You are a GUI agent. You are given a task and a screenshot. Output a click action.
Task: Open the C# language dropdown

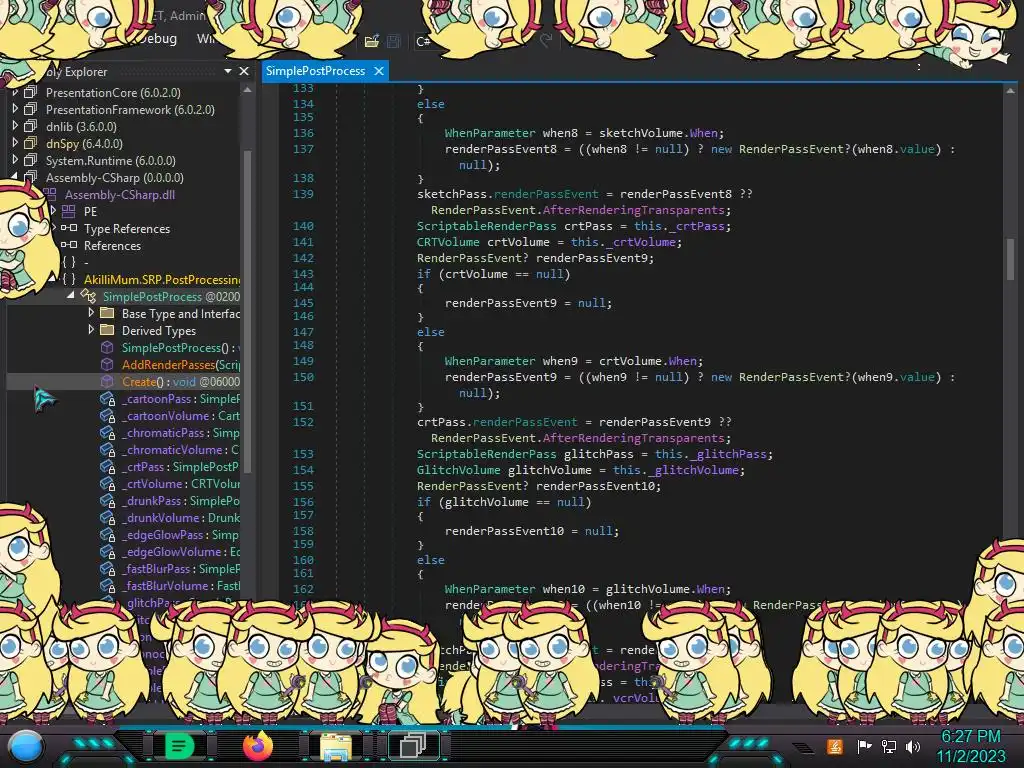click(423, 42)
